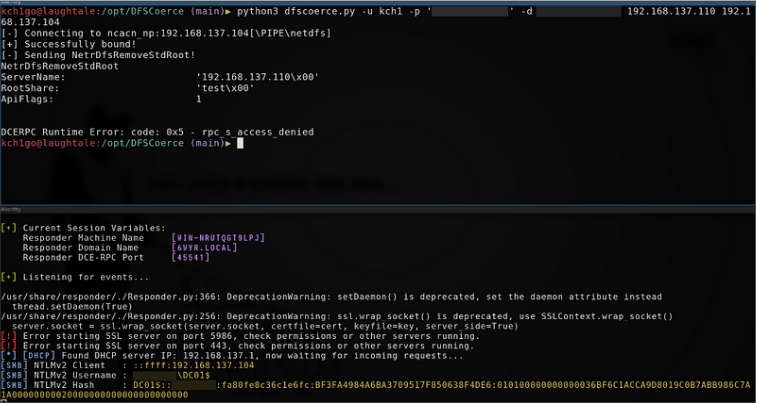Click the ssl.wrap_socket() DeprecationWarning line
Image resolution: width=758 pixels, height=403 pixels.
pyautogui.click(x=337, y=317)
